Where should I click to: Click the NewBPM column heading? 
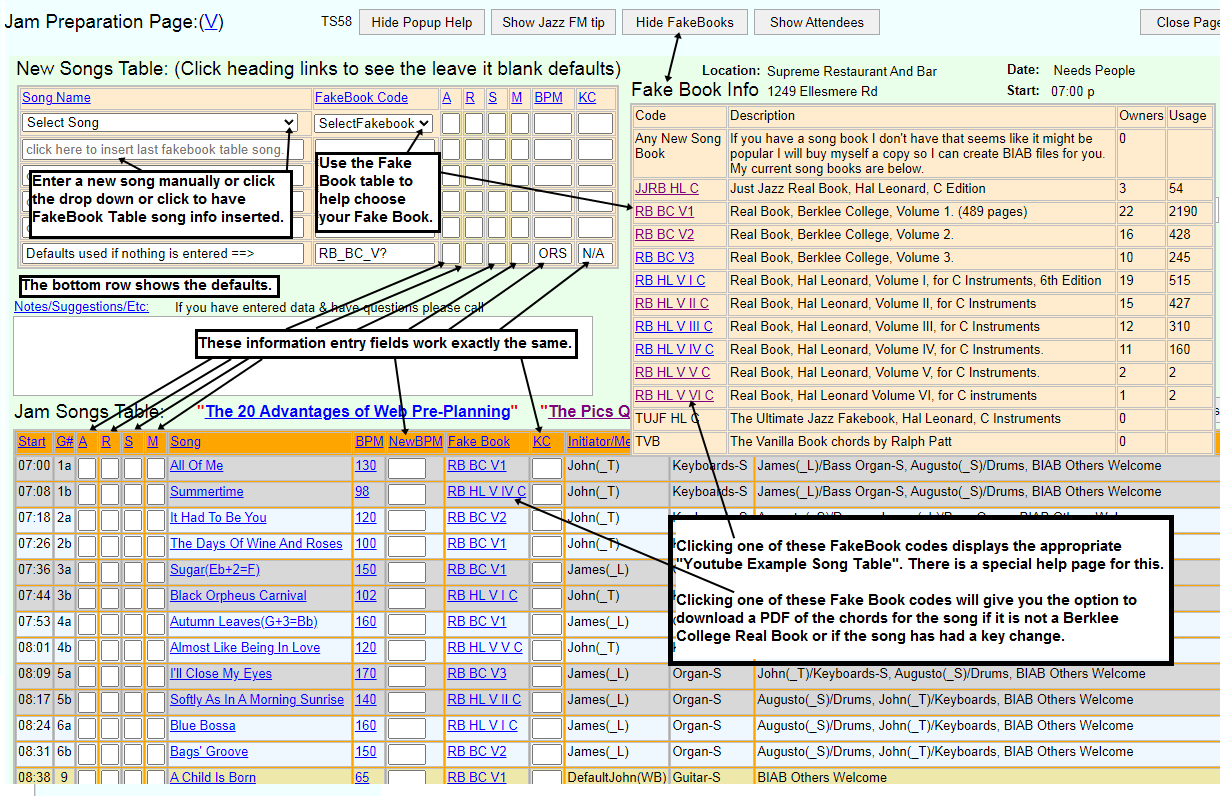coord(415,442)
